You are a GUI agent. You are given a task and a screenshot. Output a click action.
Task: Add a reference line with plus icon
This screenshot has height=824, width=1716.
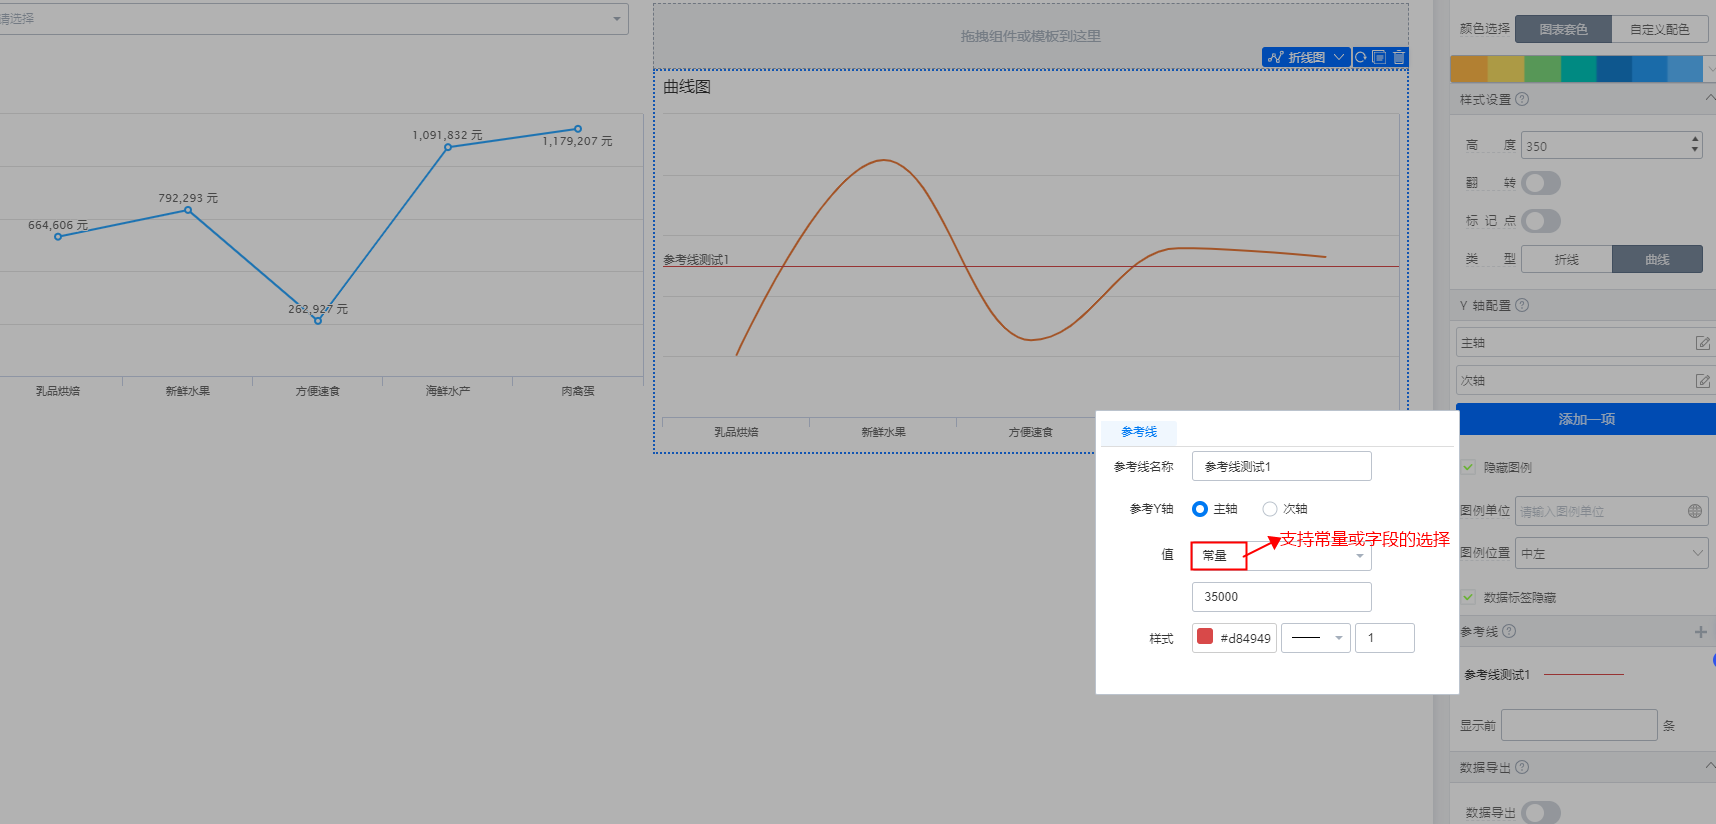(1701, 632)
